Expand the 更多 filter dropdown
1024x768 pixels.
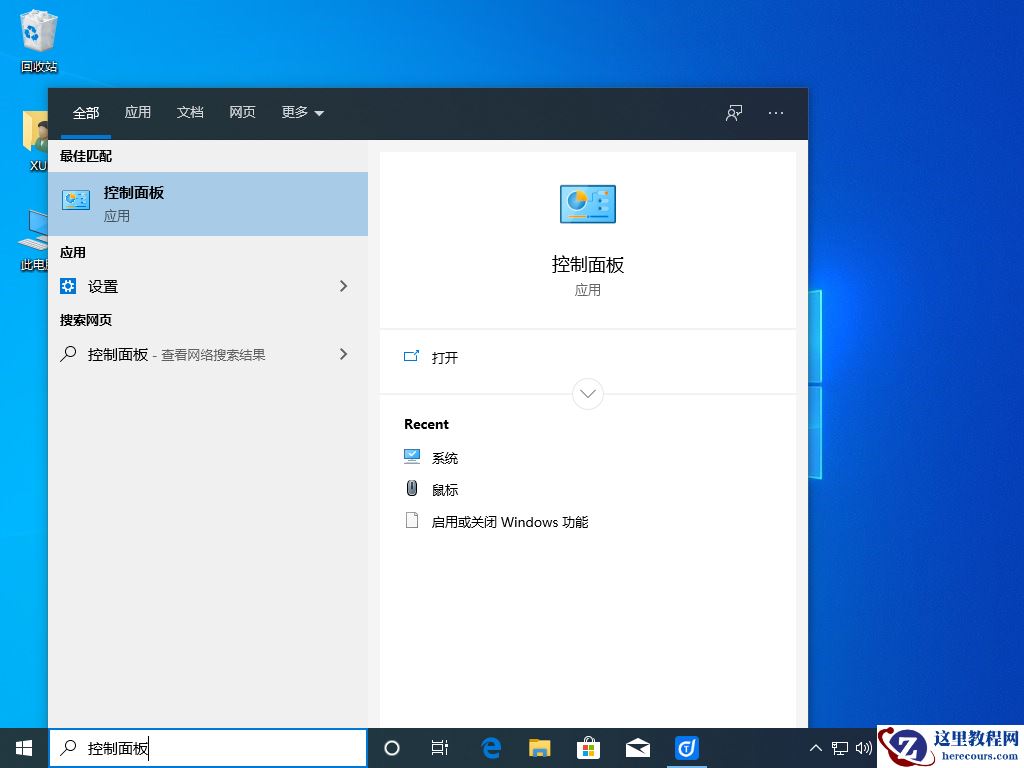[x=301, y=113]
